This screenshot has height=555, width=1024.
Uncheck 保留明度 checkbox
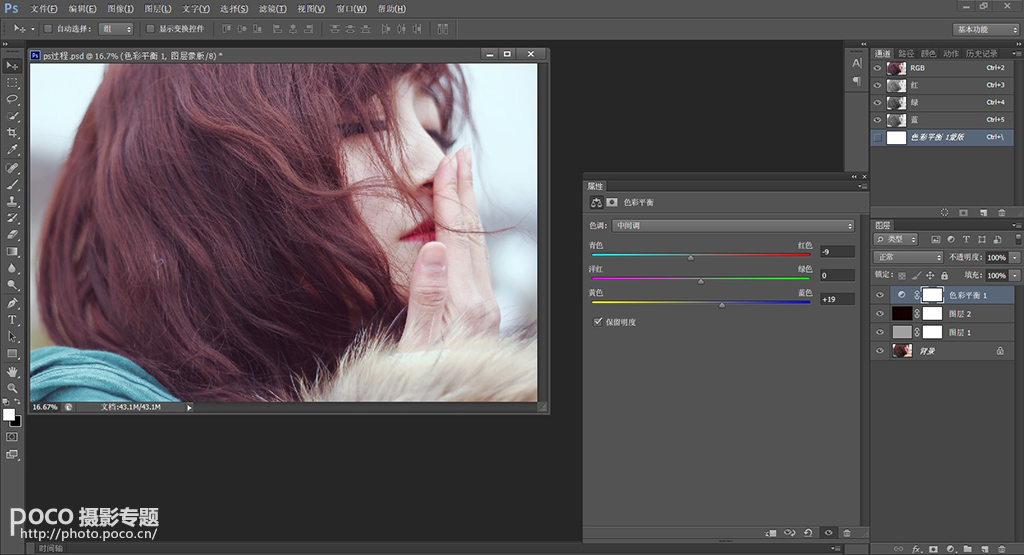pyautogui.click(x=598, y=321)
